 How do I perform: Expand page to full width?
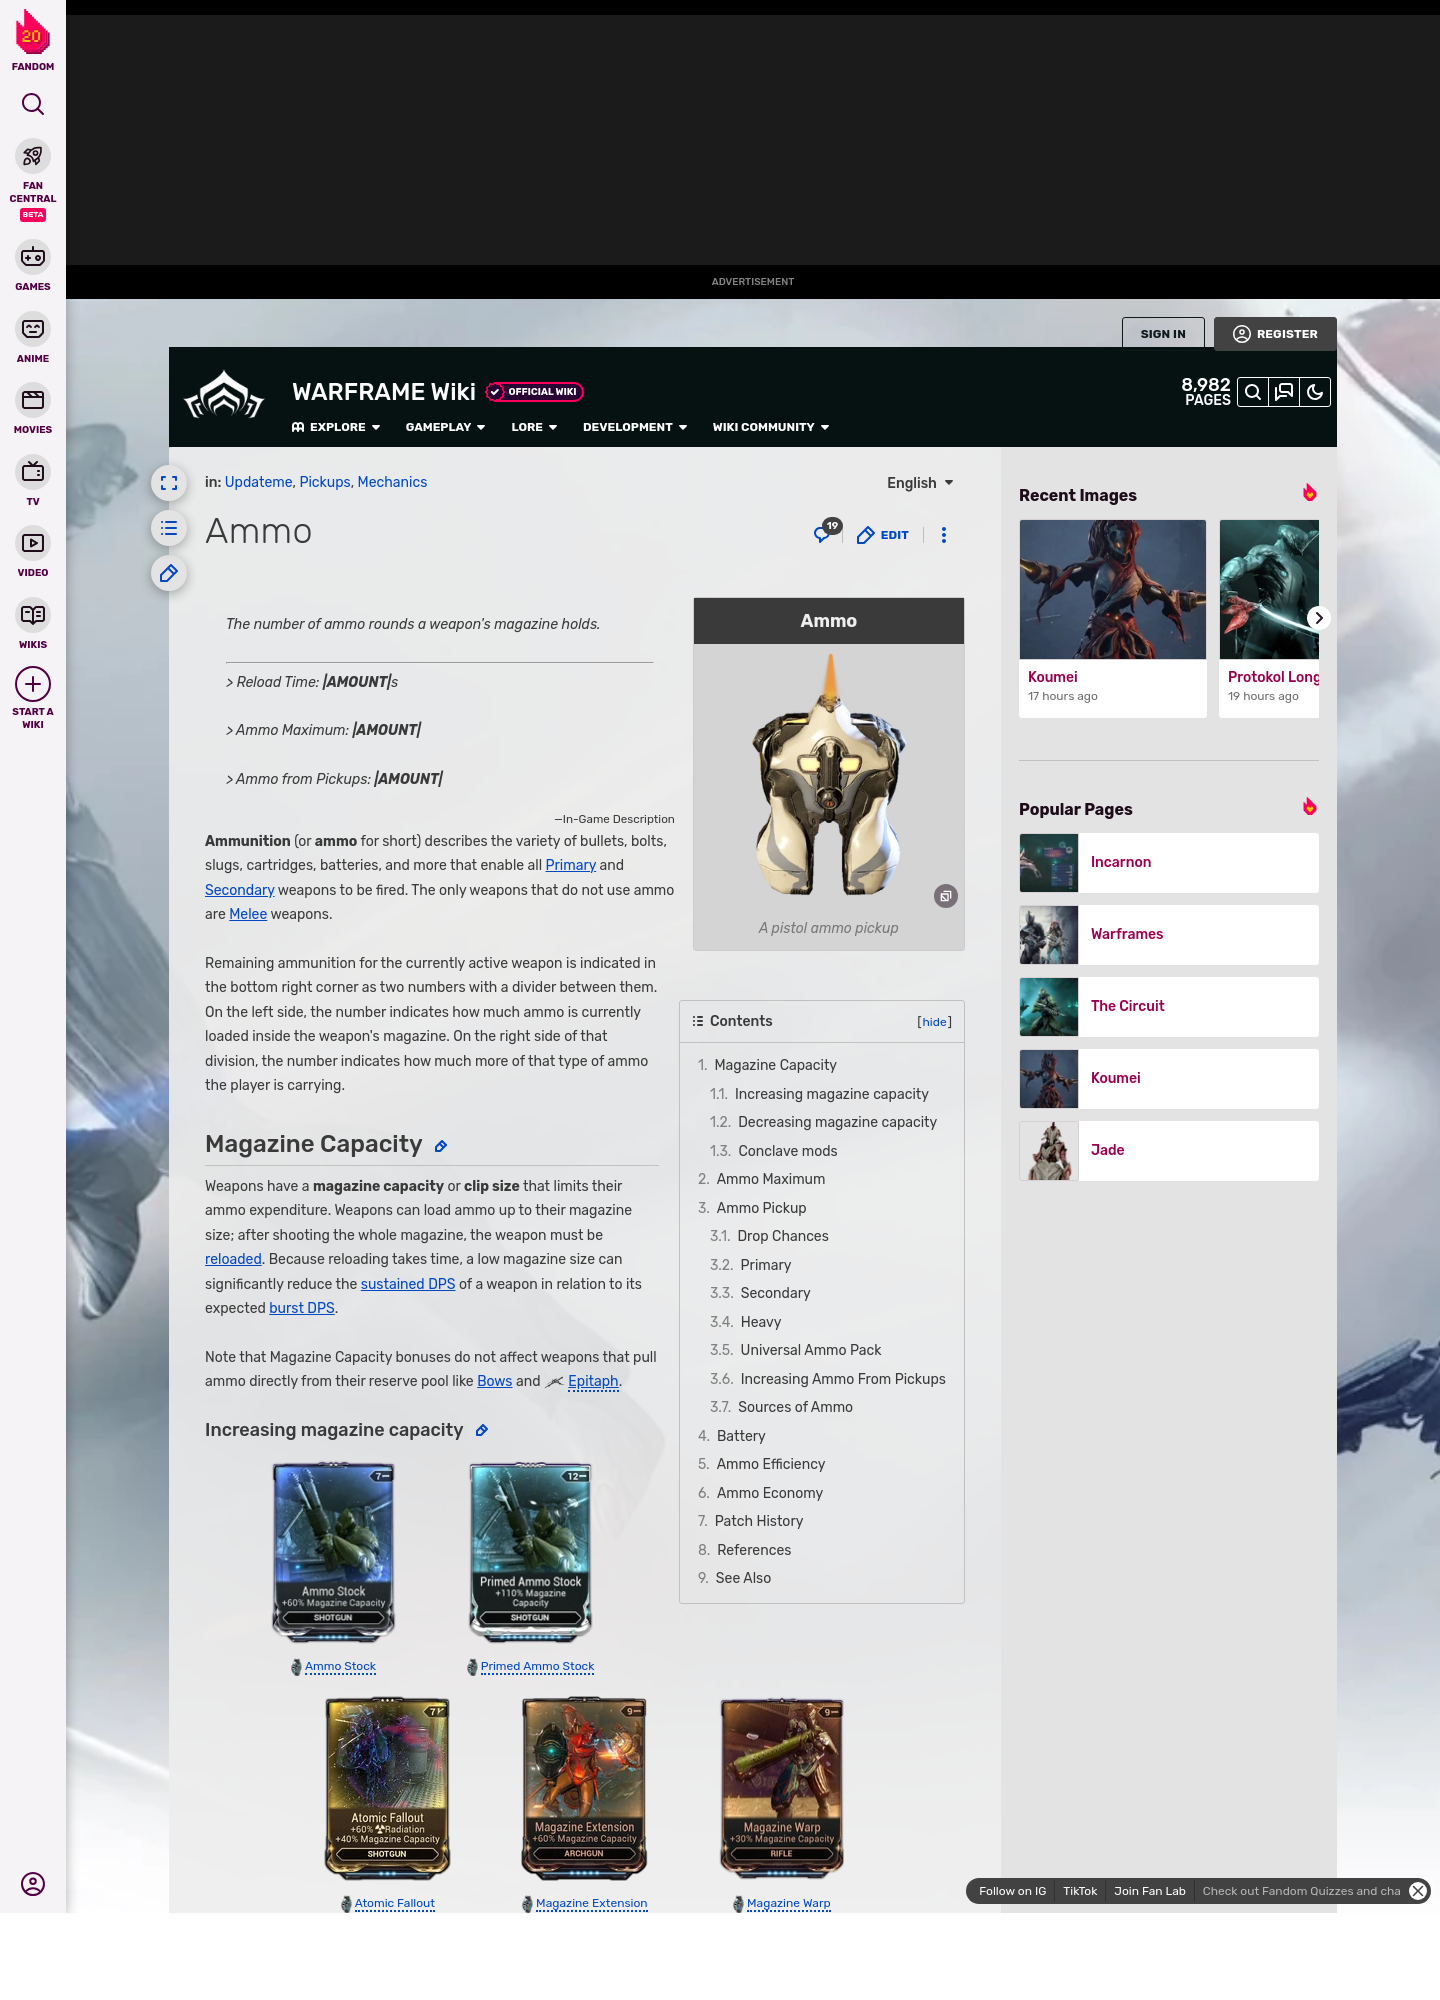(169, 483)
